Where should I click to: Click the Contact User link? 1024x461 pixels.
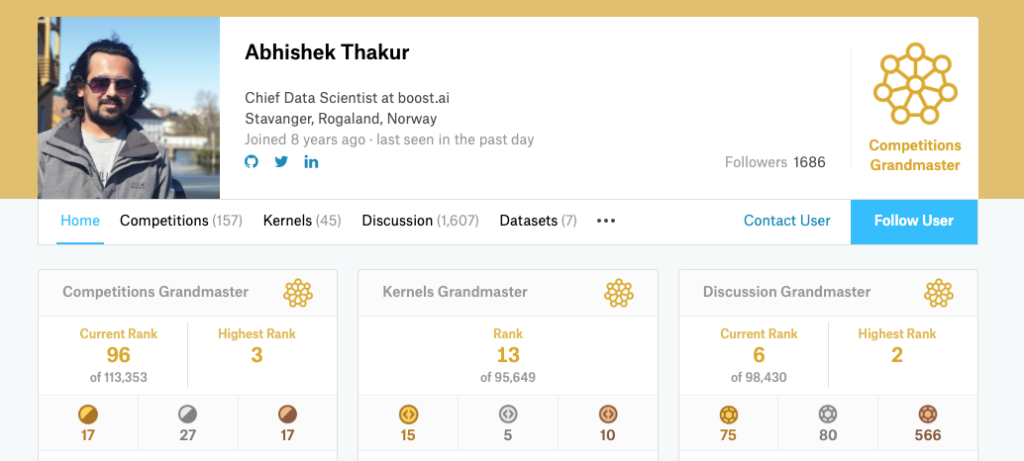click(787, 221)
